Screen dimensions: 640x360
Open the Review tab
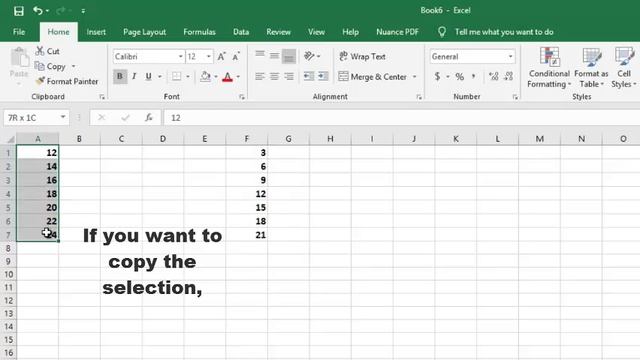(x=278, y=32)
